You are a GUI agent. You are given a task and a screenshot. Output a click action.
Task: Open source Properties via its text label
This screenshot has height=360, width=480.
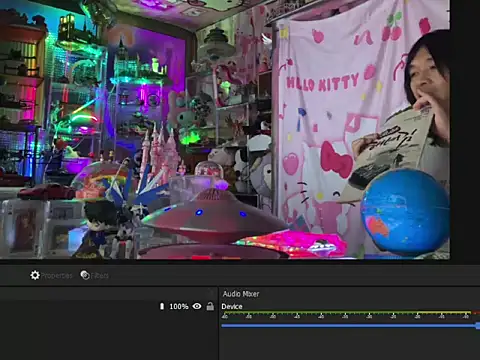[x=56, y=276]
